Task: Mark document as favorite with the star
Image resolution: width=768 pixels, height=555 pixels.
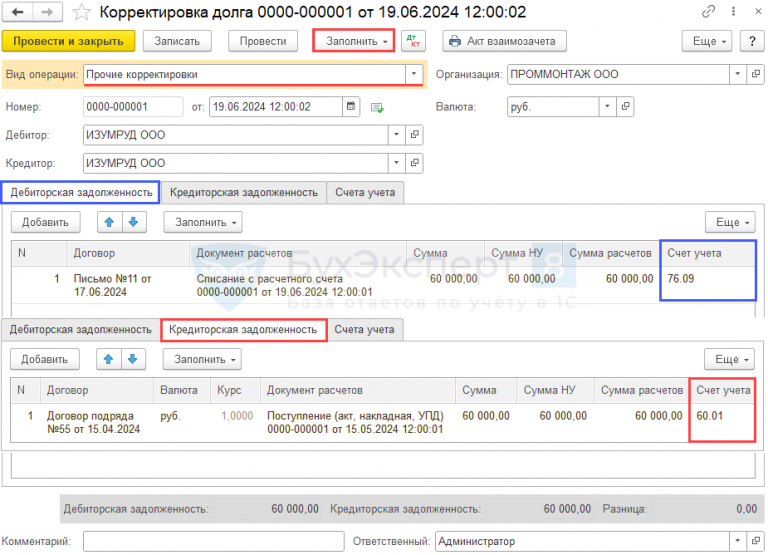Action: (x=81, y=12)
